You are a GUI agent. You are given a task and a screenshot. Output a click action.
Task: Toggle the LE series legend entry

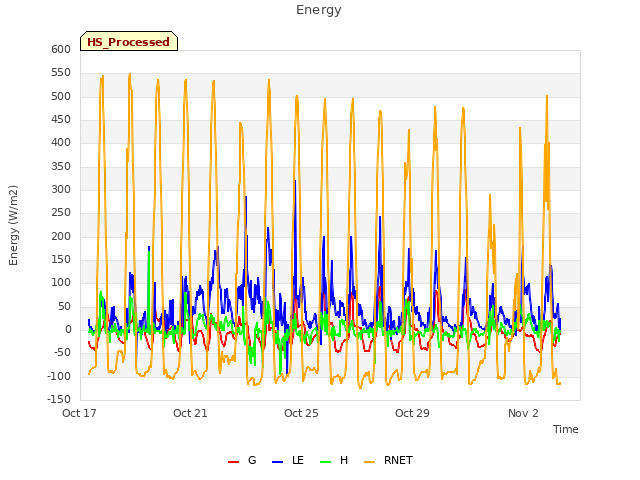pos(288,460)
